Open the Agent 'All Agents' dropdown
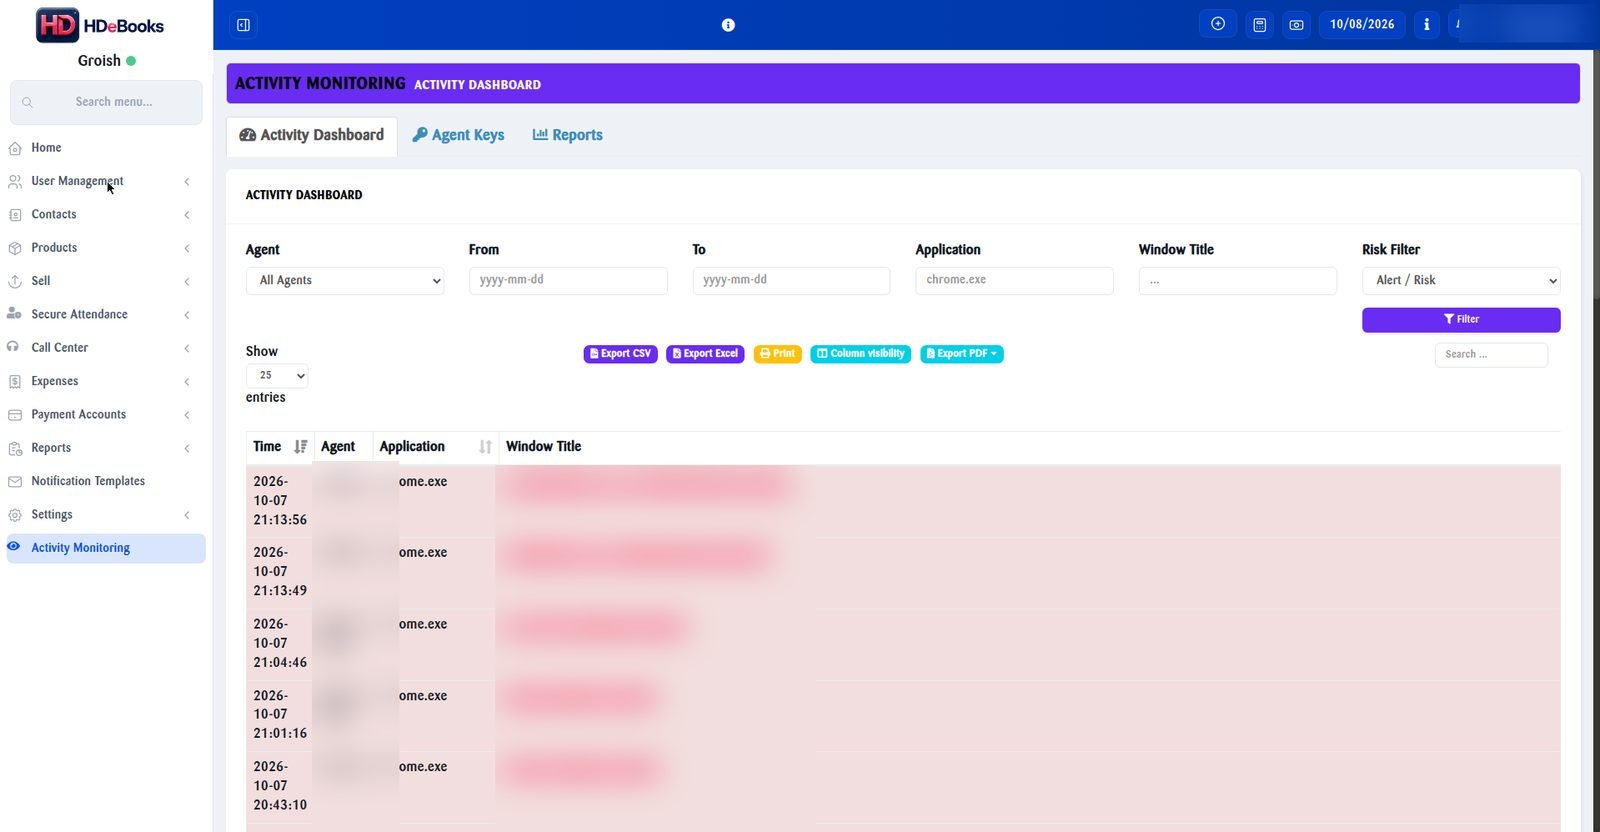 pyautogui.click(x=345, y=281)
